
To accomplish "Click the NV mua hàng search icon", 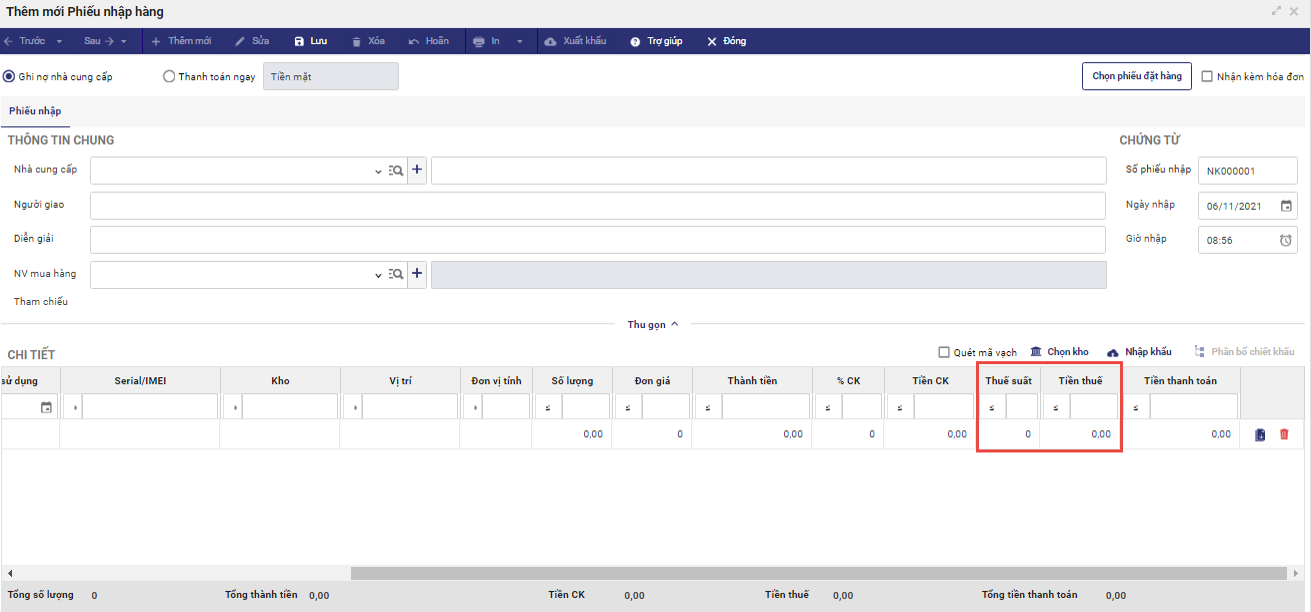I will click(x=396, y=274).
